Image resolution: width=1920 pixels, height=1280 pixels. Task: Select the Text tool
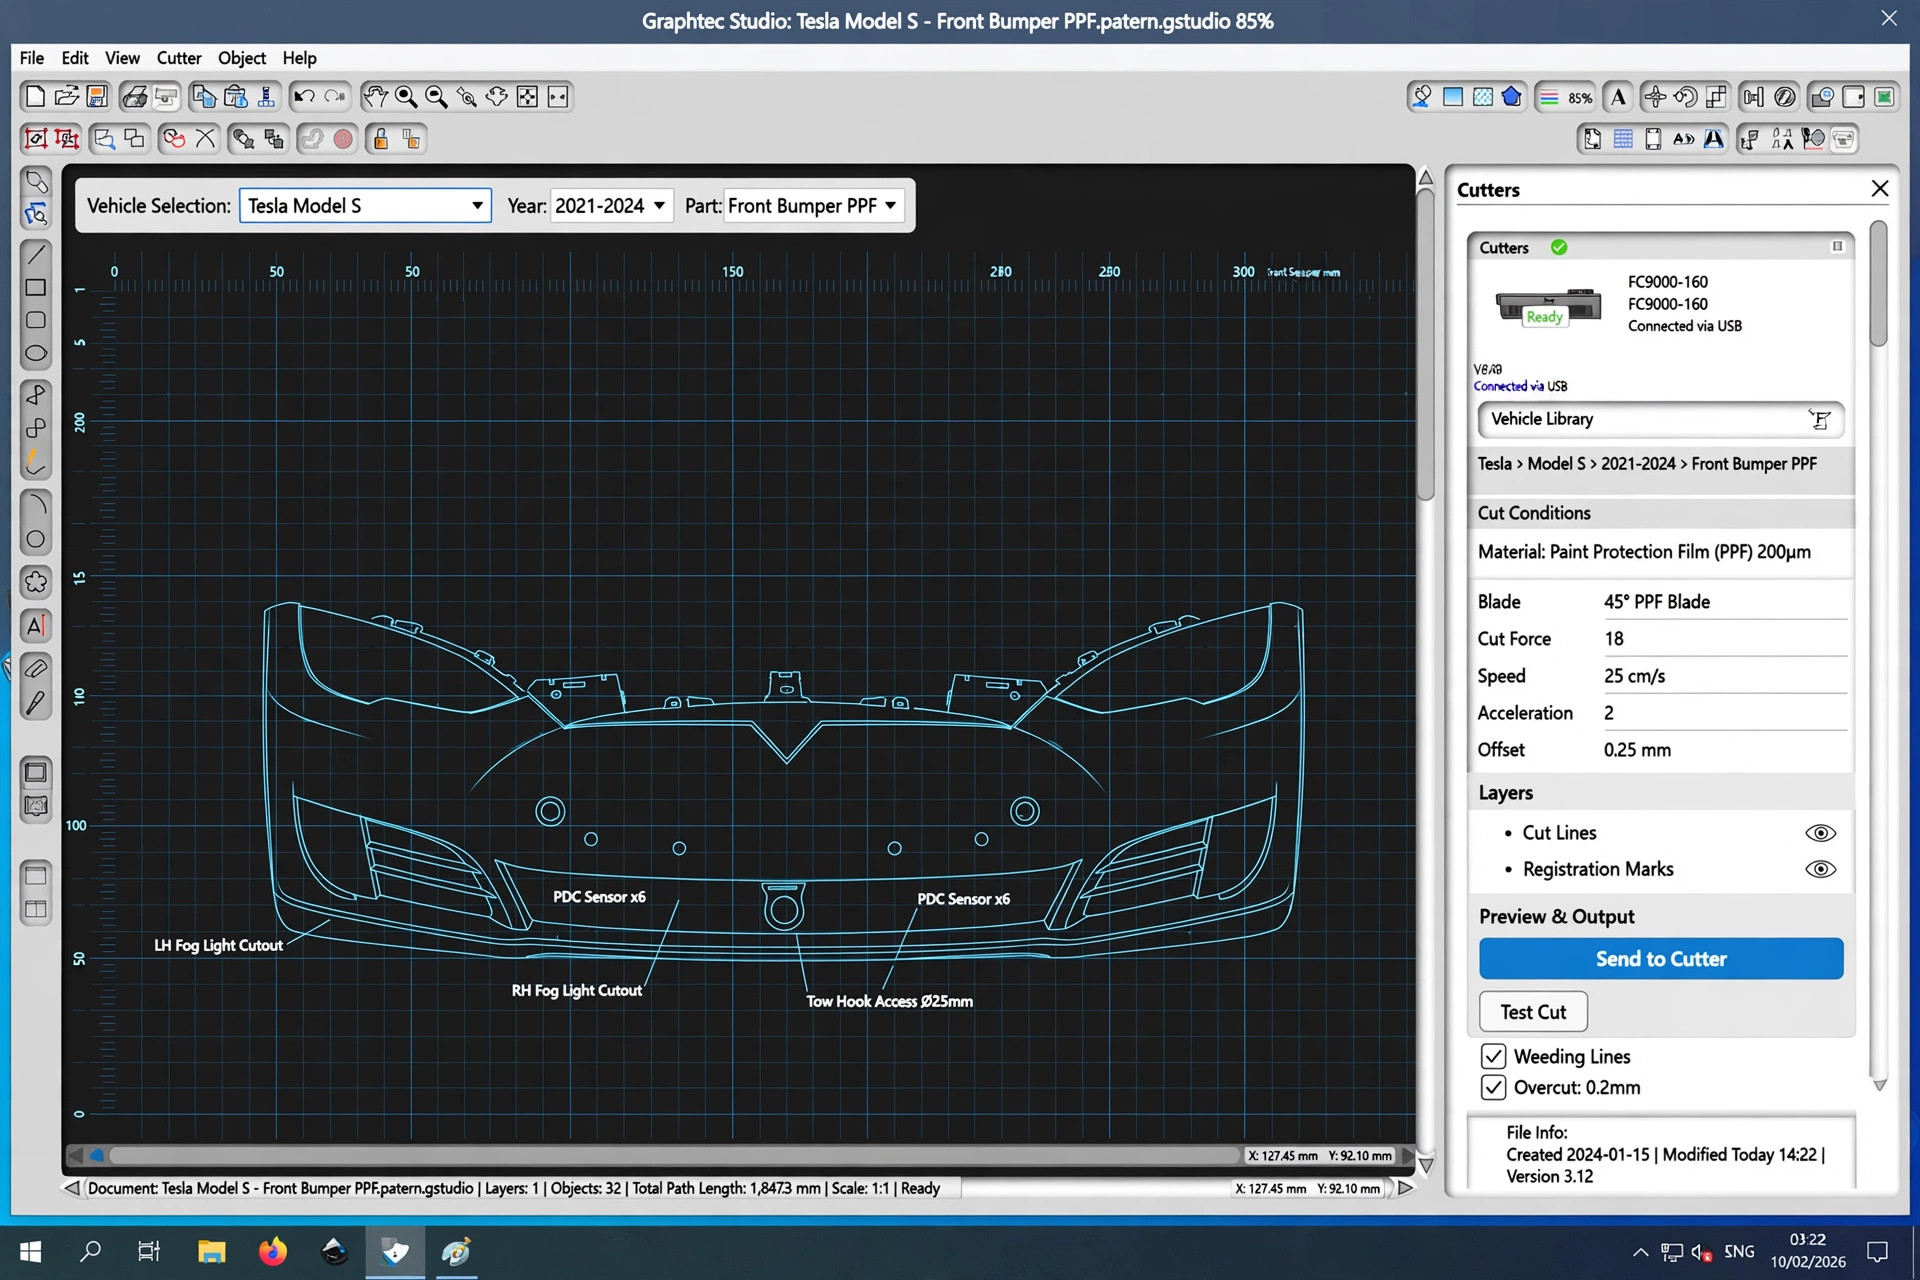pyautogui.click(x=36, y=627)
